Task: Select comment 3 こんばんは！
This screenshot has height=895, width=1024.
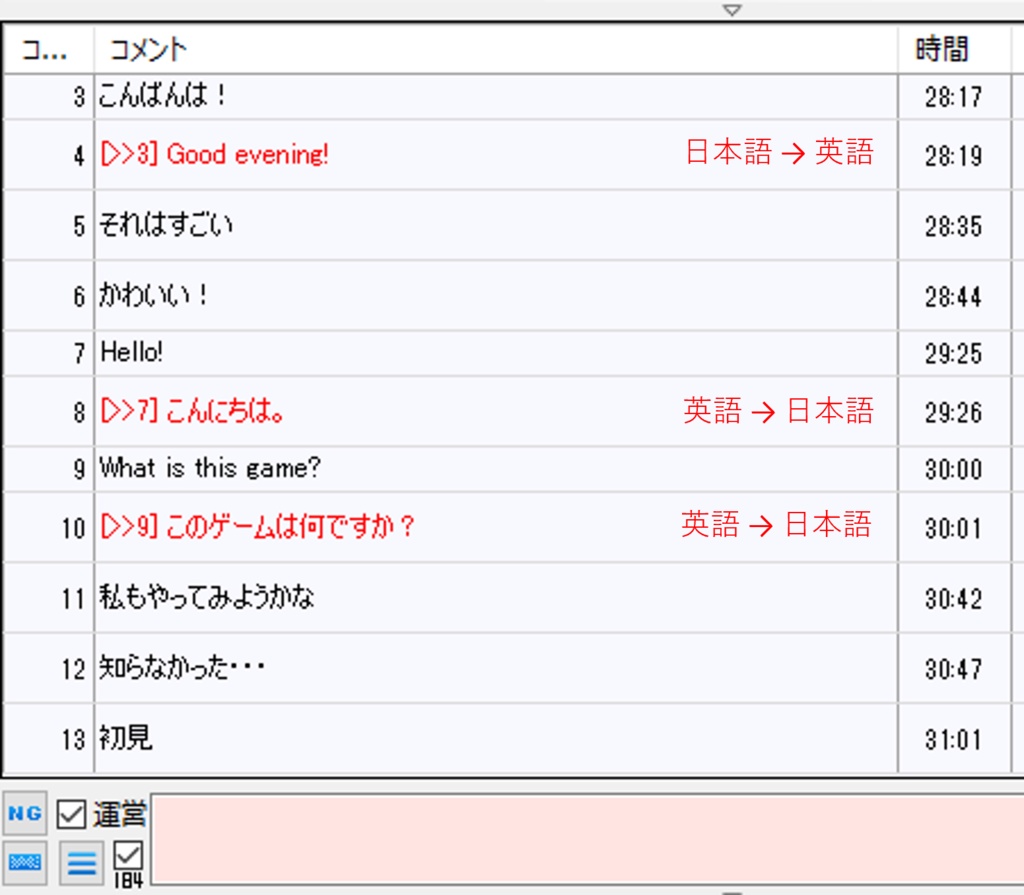Action: pyautogui.click(x=300, y=97)
